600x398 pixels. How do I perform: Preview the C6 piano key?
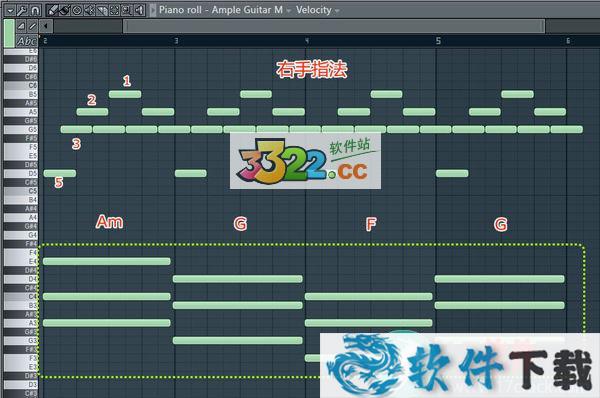pyautogui.click(x=21, y=85)
